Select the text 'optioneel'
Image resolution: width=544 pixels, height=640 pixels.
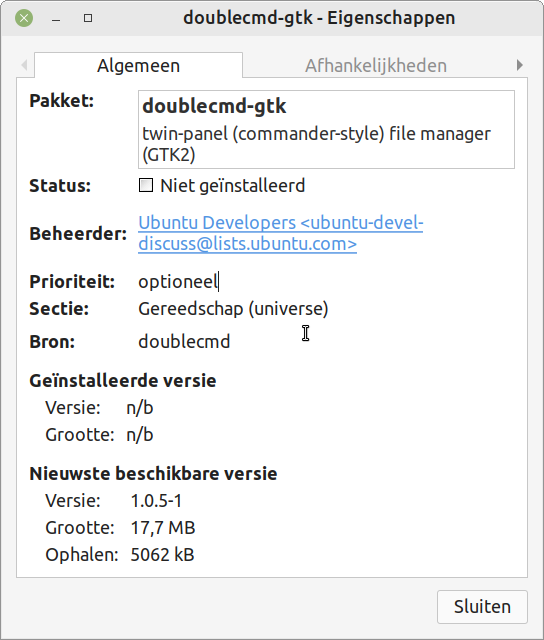click(178, 282)
